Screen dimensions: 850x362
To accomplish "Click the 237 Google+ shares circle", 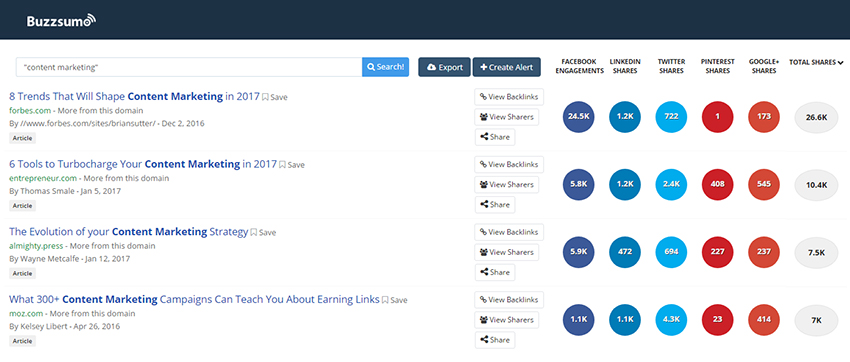I will [764, 253].
